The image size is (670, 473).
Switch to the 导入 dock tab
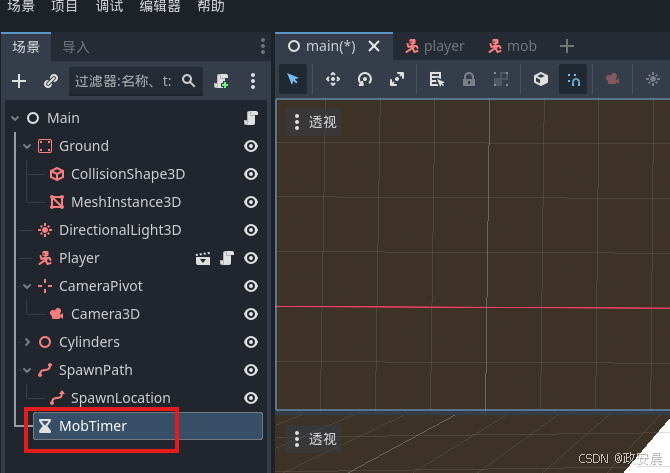point(76,47)
